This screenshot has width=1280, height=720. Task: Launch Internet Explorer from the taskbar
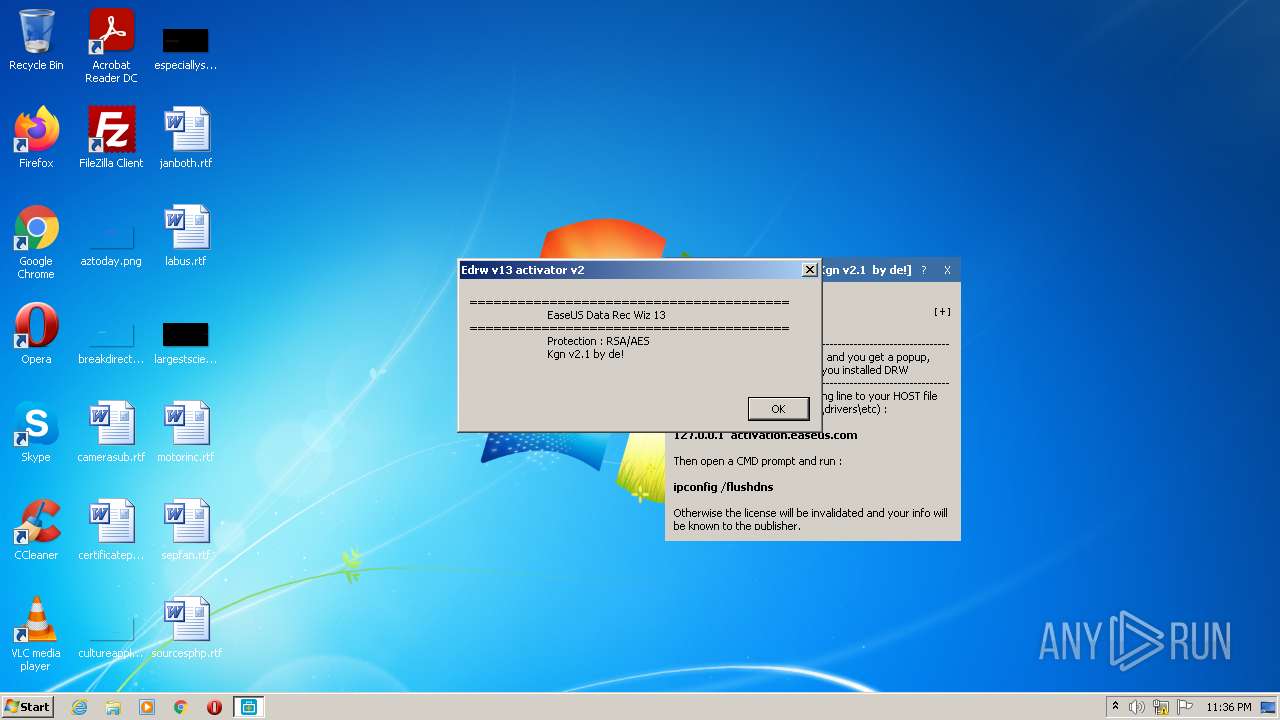[x=79, y=707]
